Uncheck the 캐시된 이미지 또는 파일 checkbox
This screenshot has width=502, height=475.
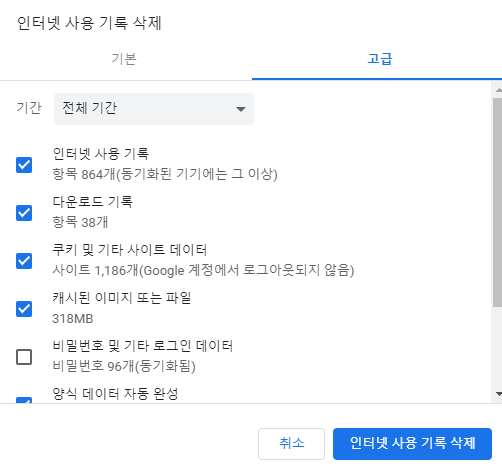pos(24,309)
